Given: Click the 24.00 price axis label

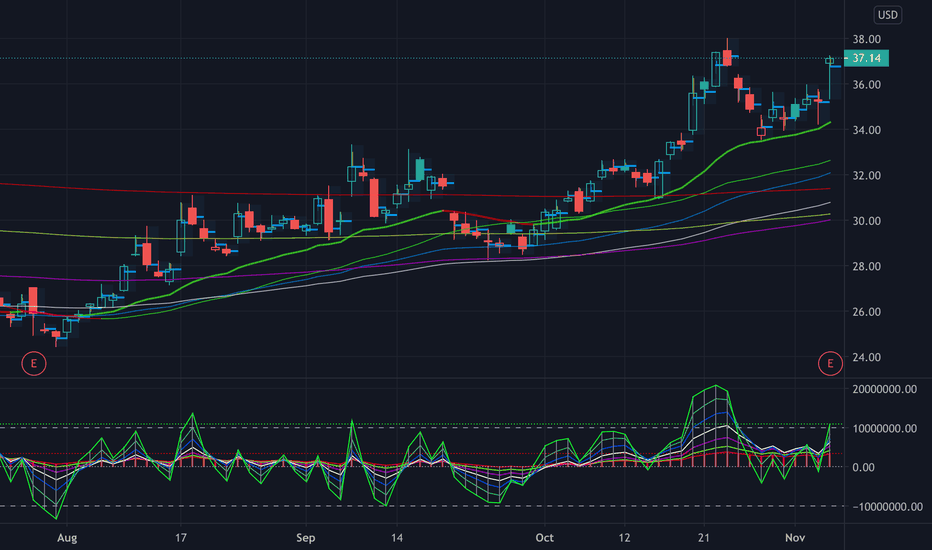Looking at the screenshot, I should pos(867,357).
